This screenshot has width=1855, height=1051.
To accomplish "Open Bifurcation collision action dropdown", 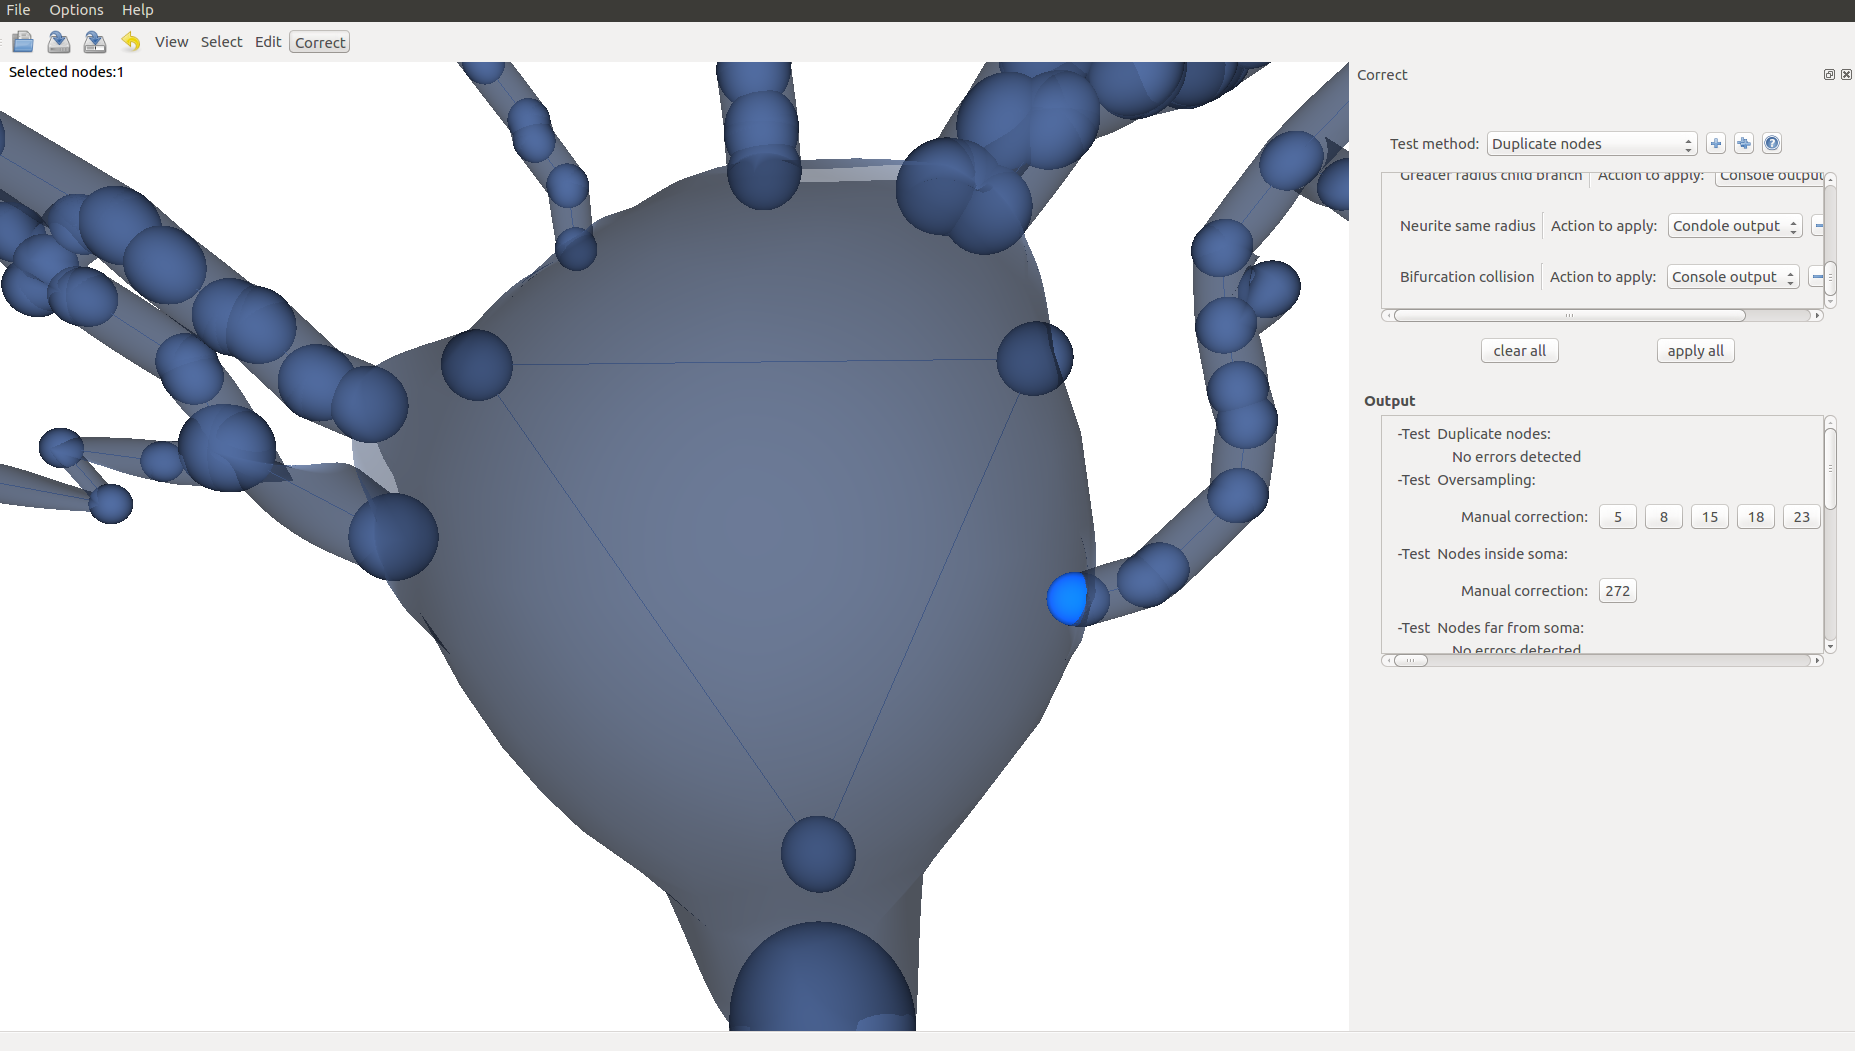I will point(1732,277).
